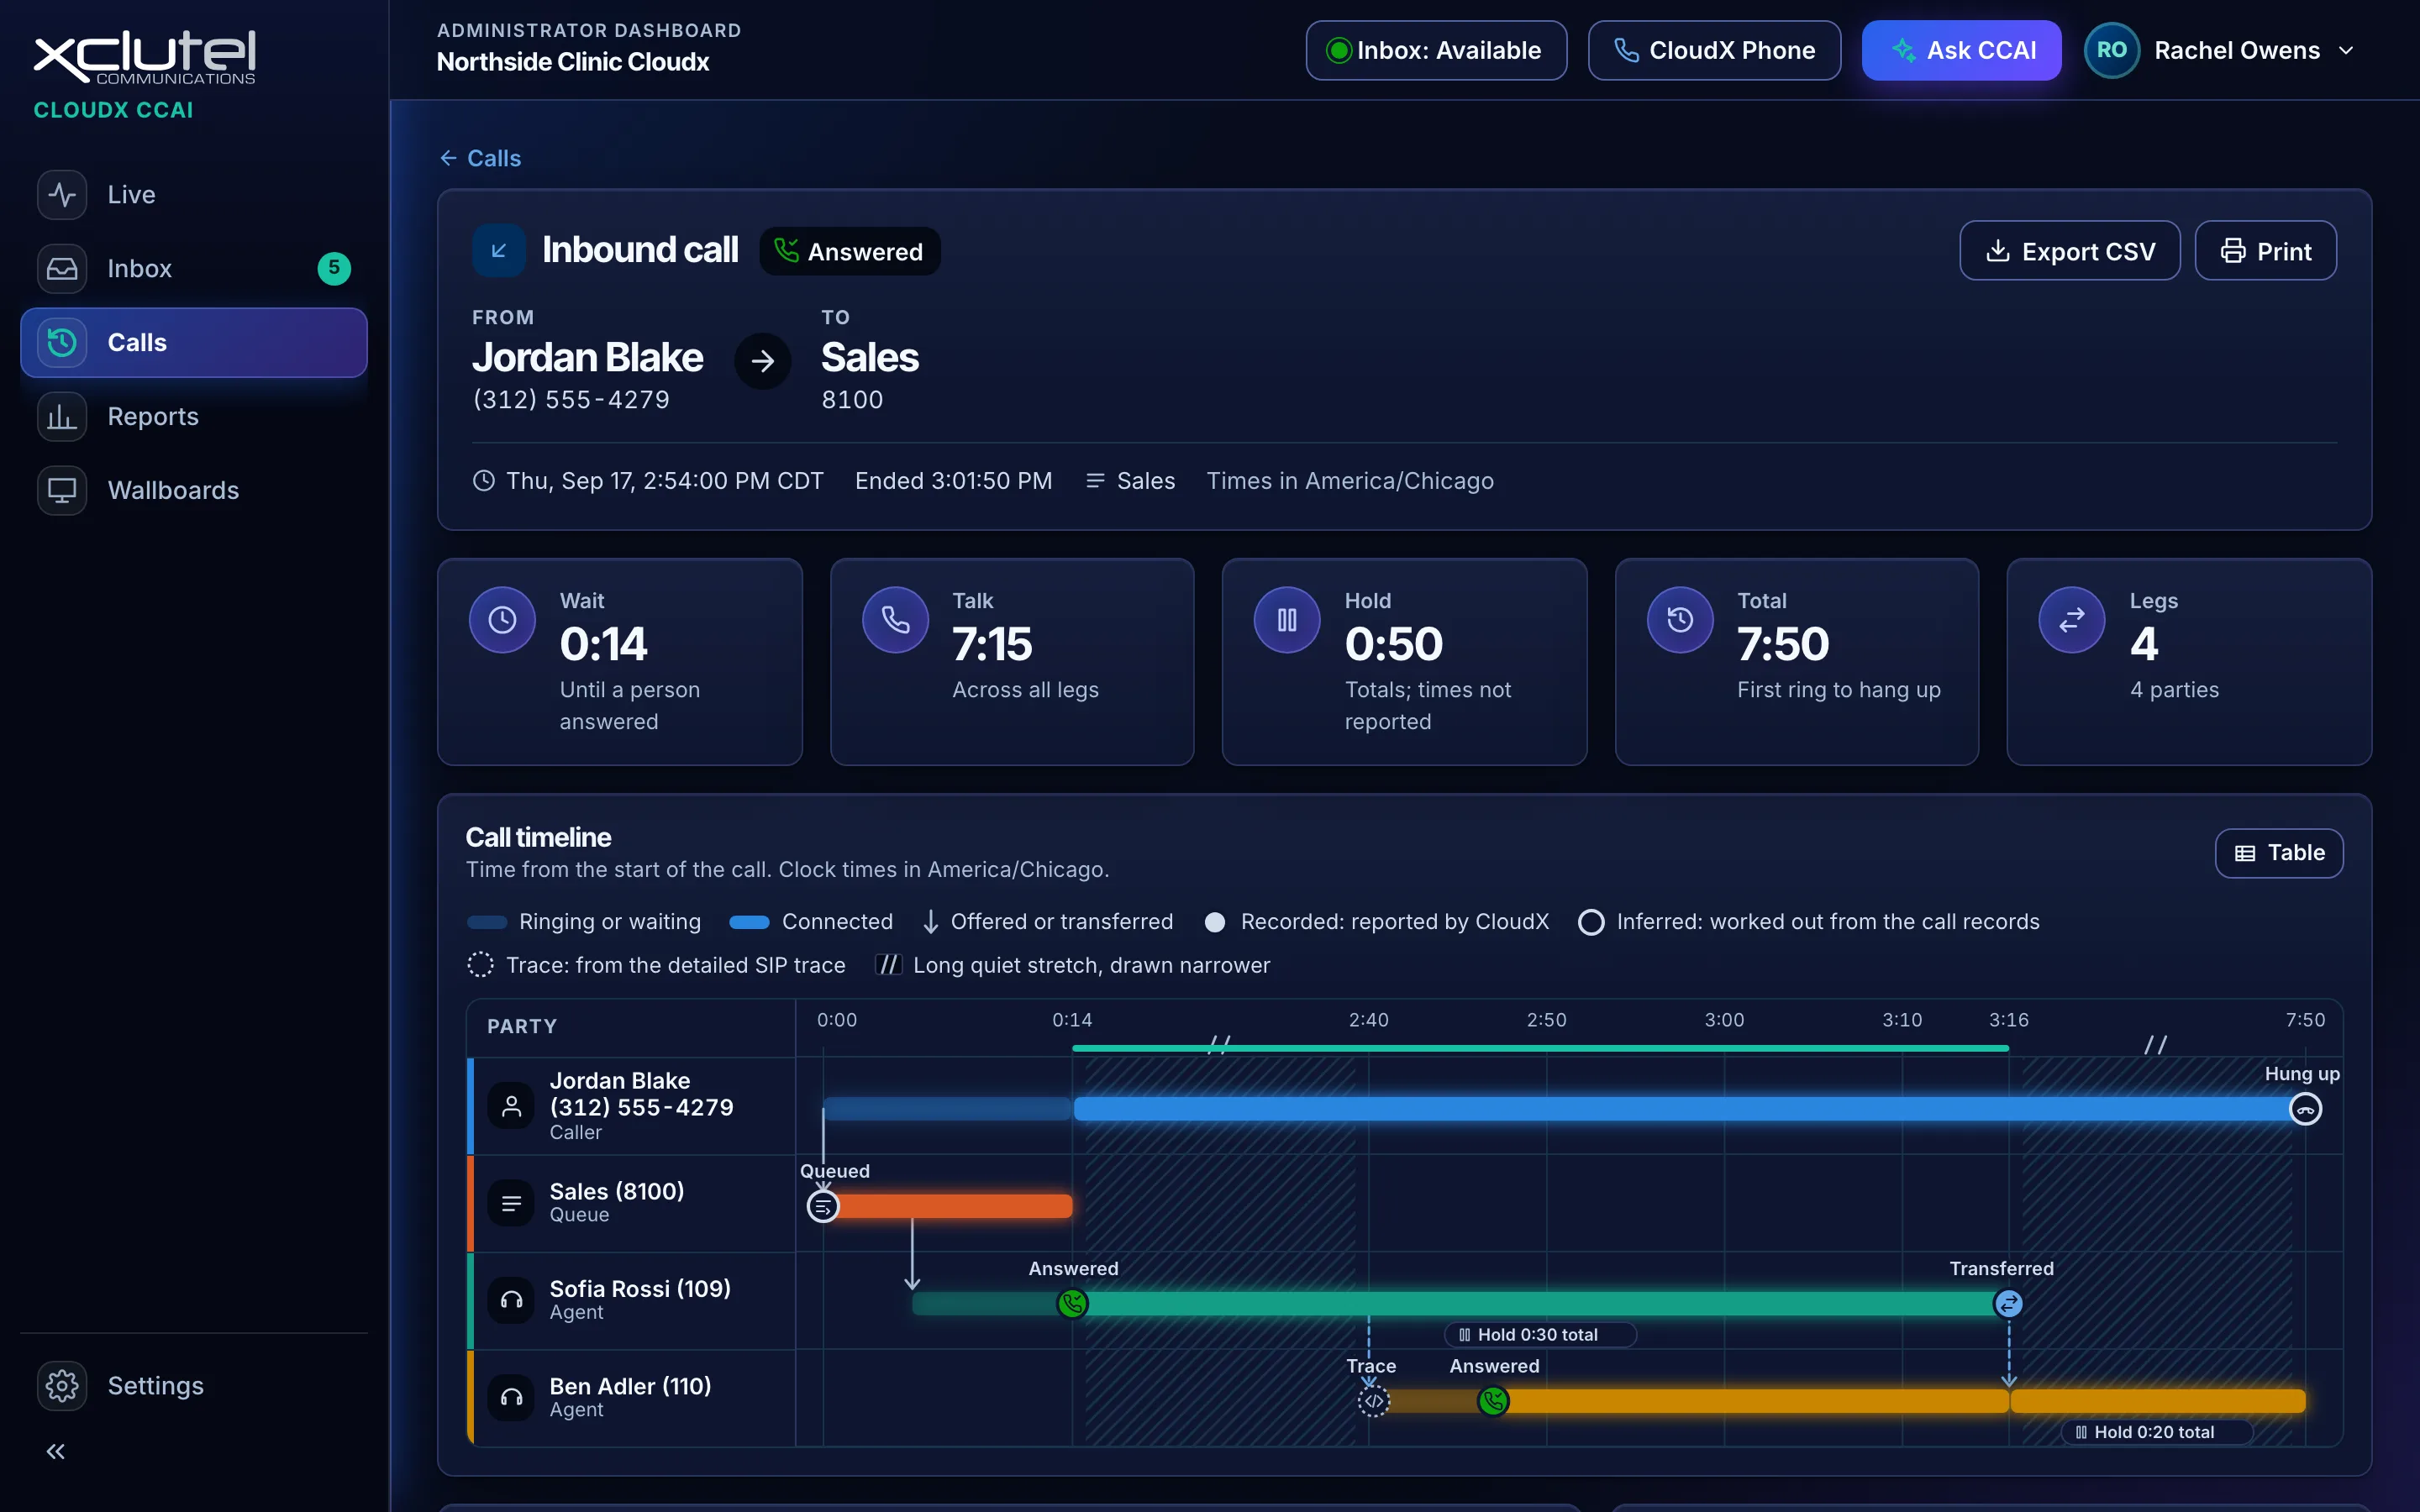The image size is (2420, 1512).
Task: Open the Inbox sidebar item
Action: coord(193,268)
